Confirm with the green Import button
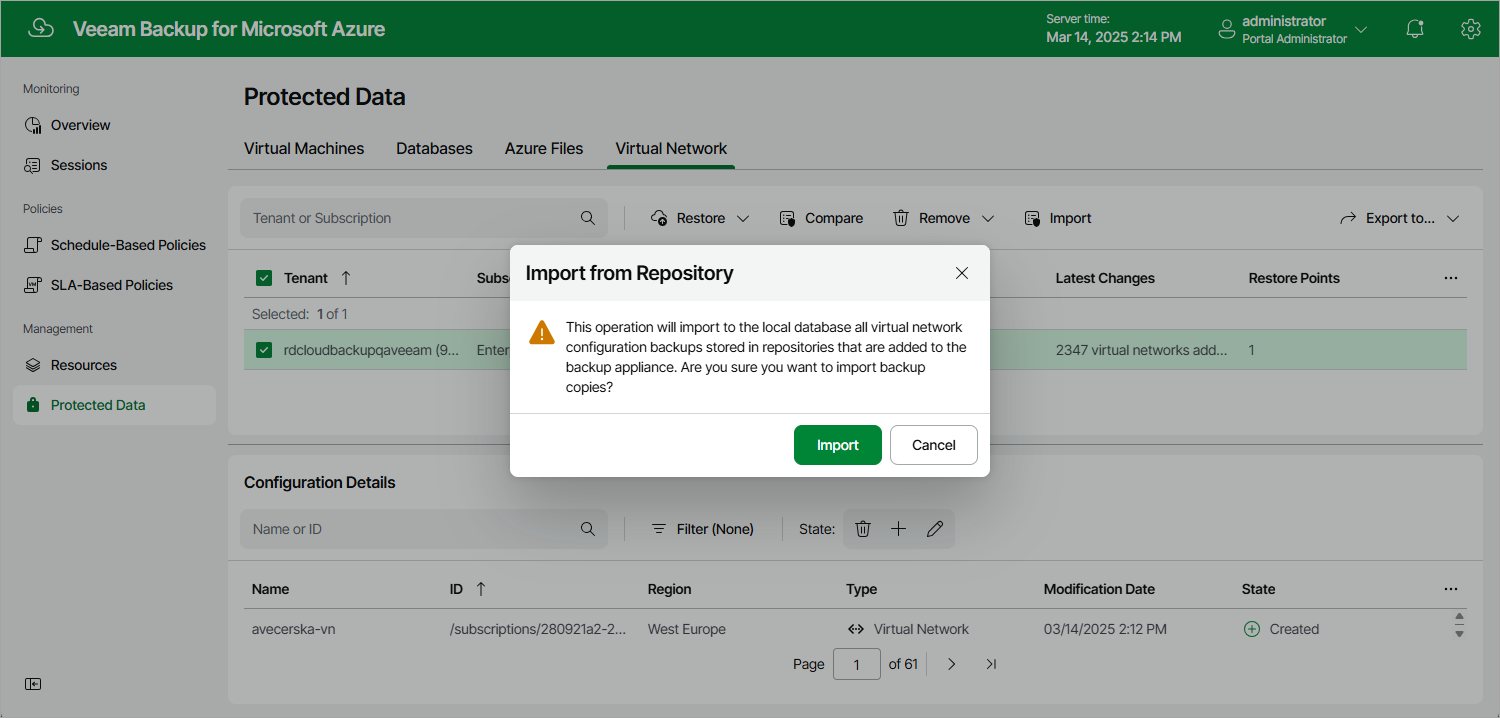1500x718 pixels. 838,445
